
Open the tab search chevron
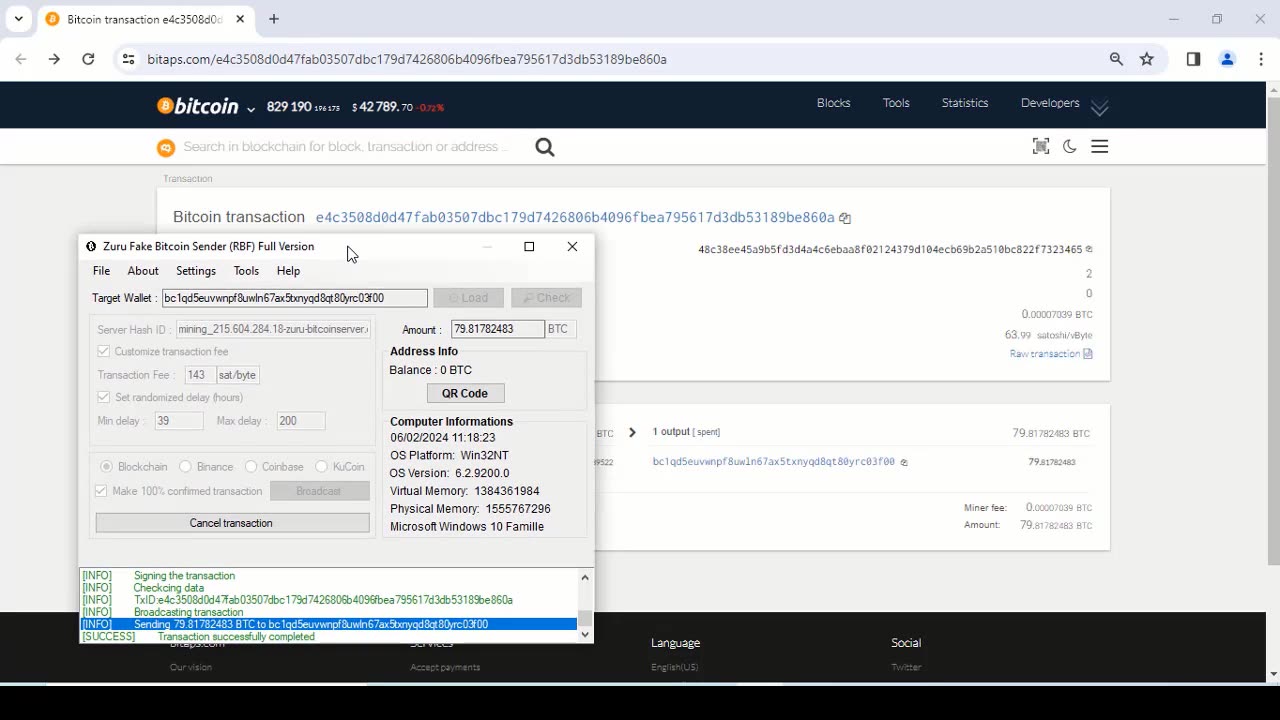click(x=18, y=19)
